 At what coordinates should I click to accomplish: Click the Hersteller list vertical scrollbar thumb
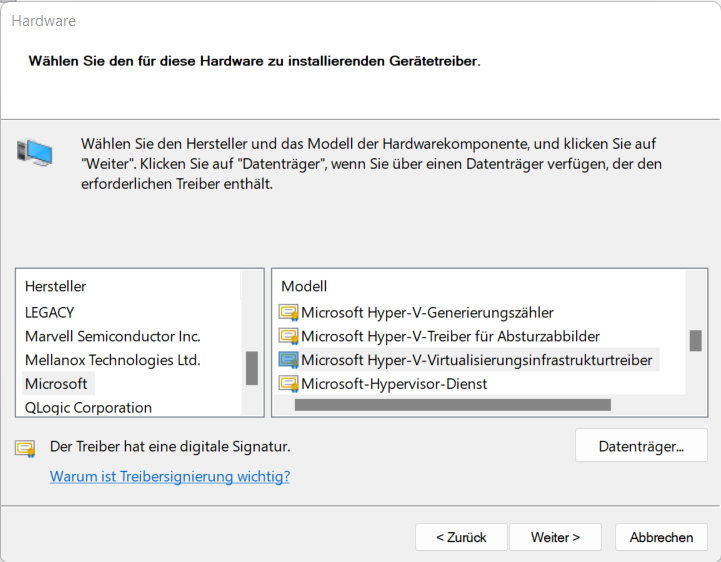click(x=252, y=368)
